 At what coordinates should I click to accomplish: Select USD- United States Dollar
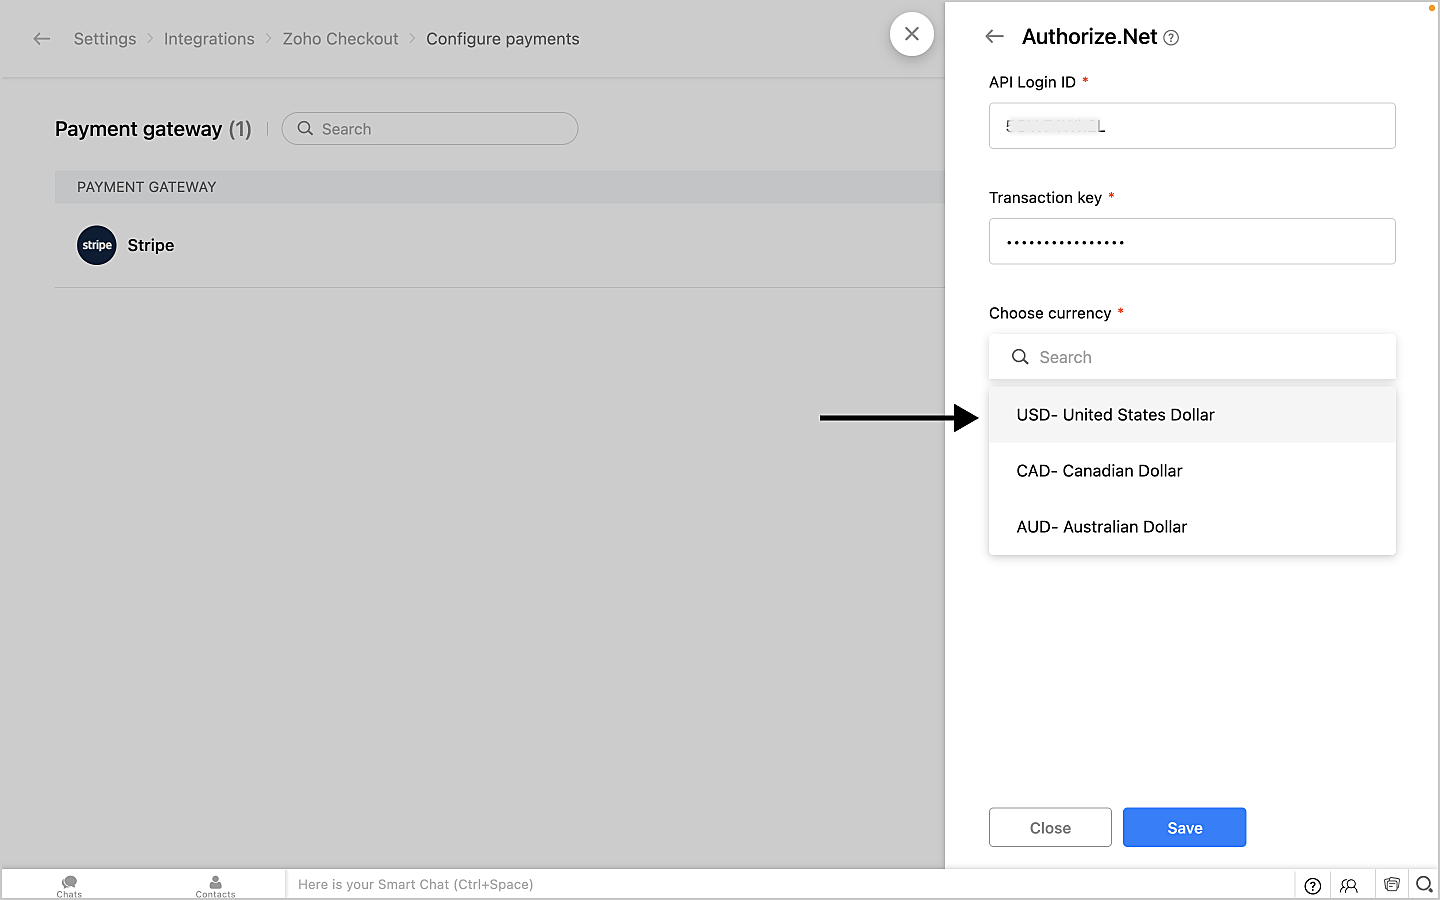tap(1192, 415)
